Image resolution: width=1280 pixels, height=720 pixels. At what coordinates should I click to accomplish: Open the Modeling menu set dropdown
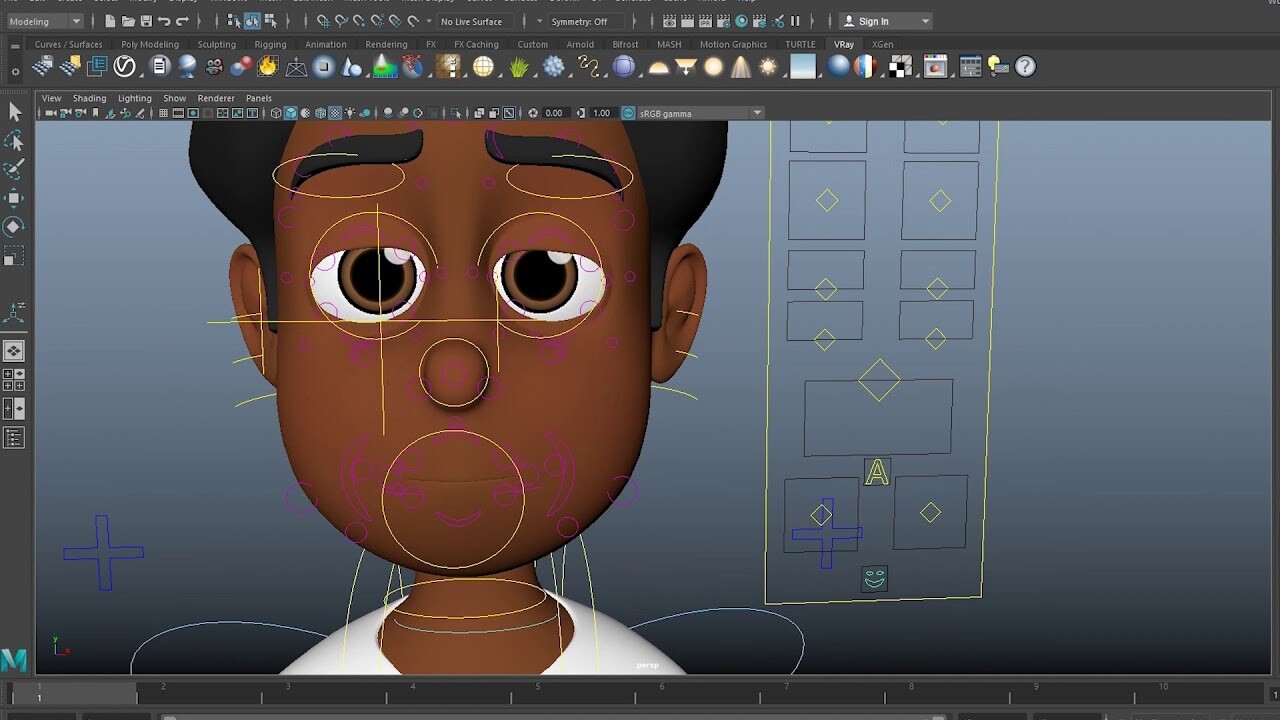point(45,20)
